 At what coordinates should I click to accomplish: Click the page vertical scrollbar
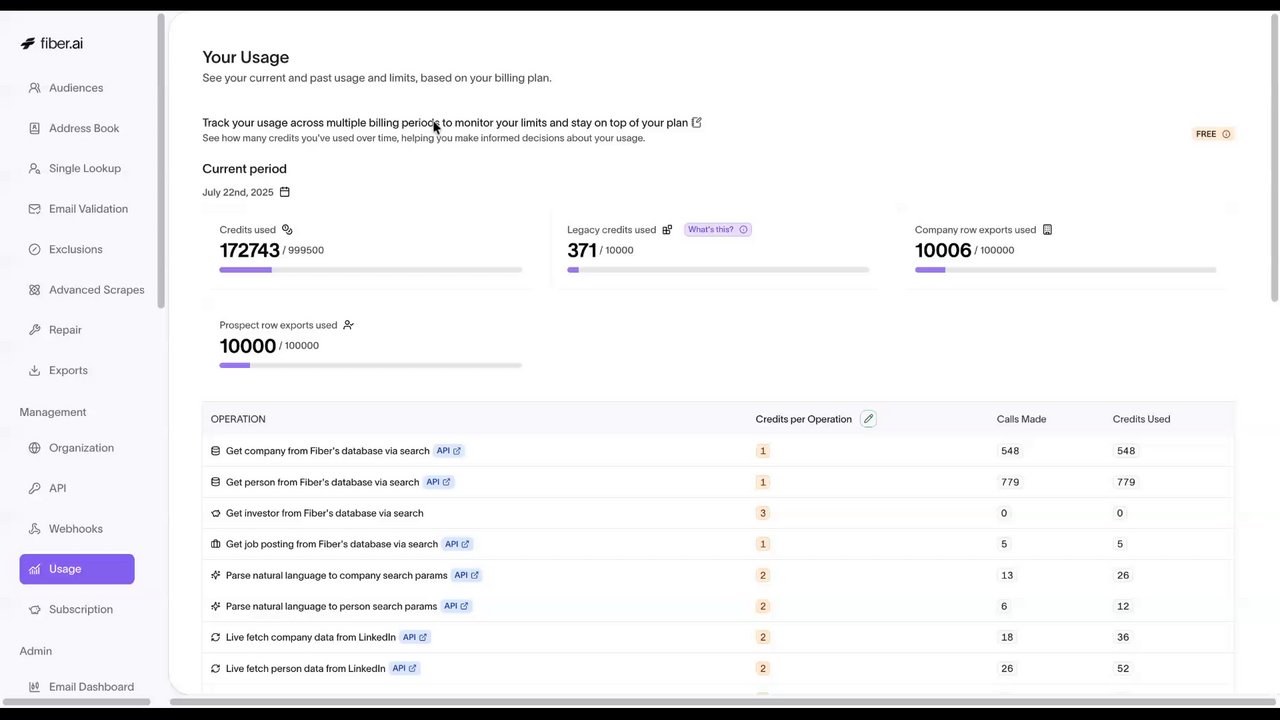1274,160
